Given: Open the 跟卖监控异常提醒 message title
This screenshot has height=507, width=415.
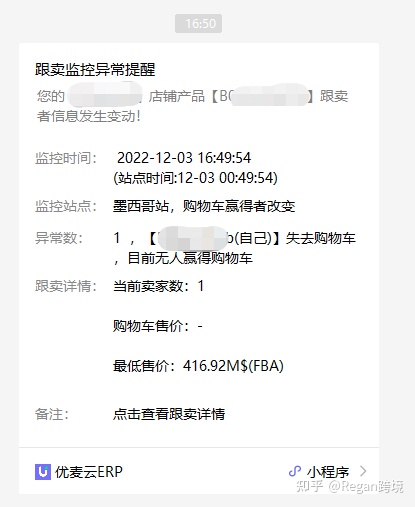Looking at the screenshot, I should [x=95, y=70].
